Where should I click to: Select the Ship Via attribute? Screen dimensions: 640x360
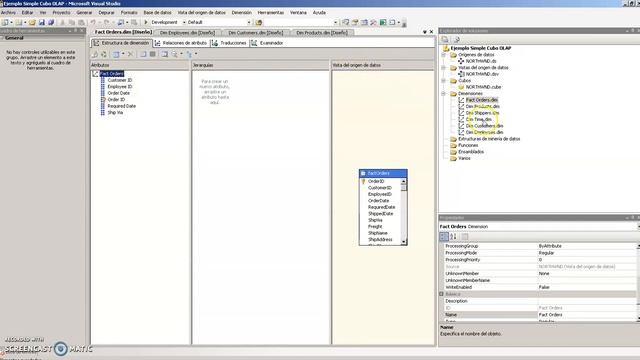(x=115, y=113)
